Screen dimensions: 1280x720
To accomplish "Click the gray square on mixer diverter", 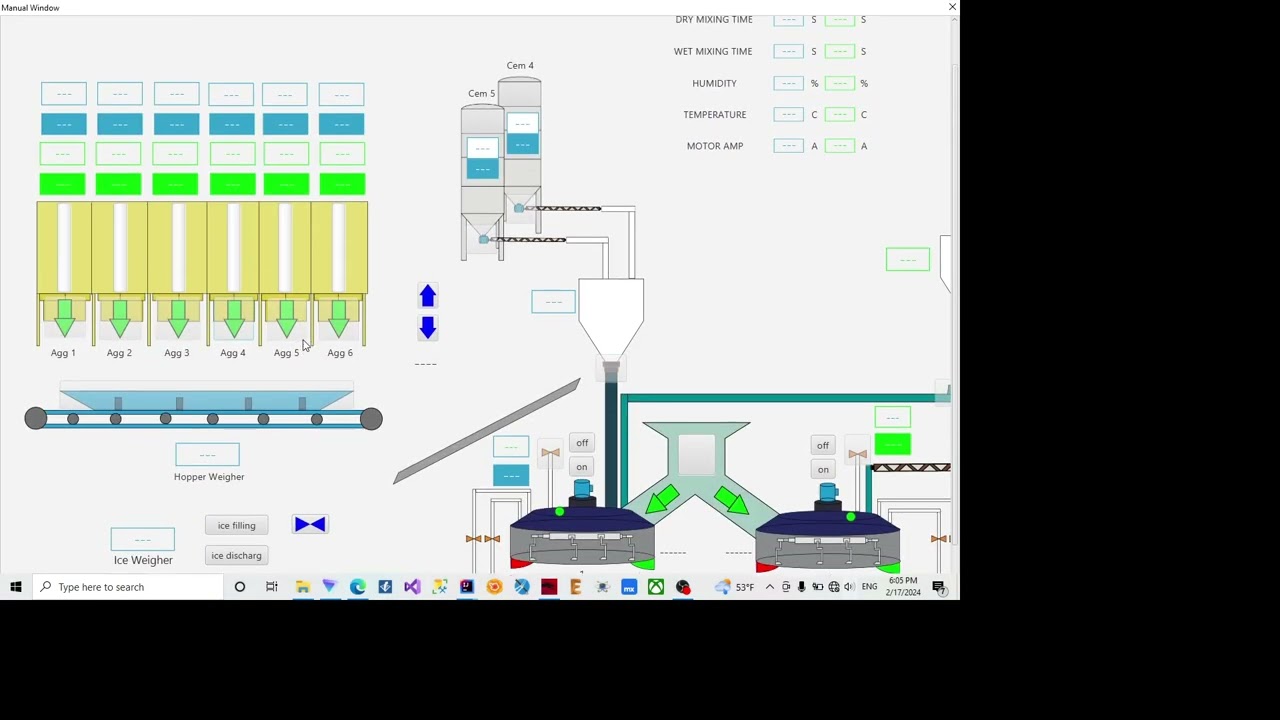I will coord(696,455).
